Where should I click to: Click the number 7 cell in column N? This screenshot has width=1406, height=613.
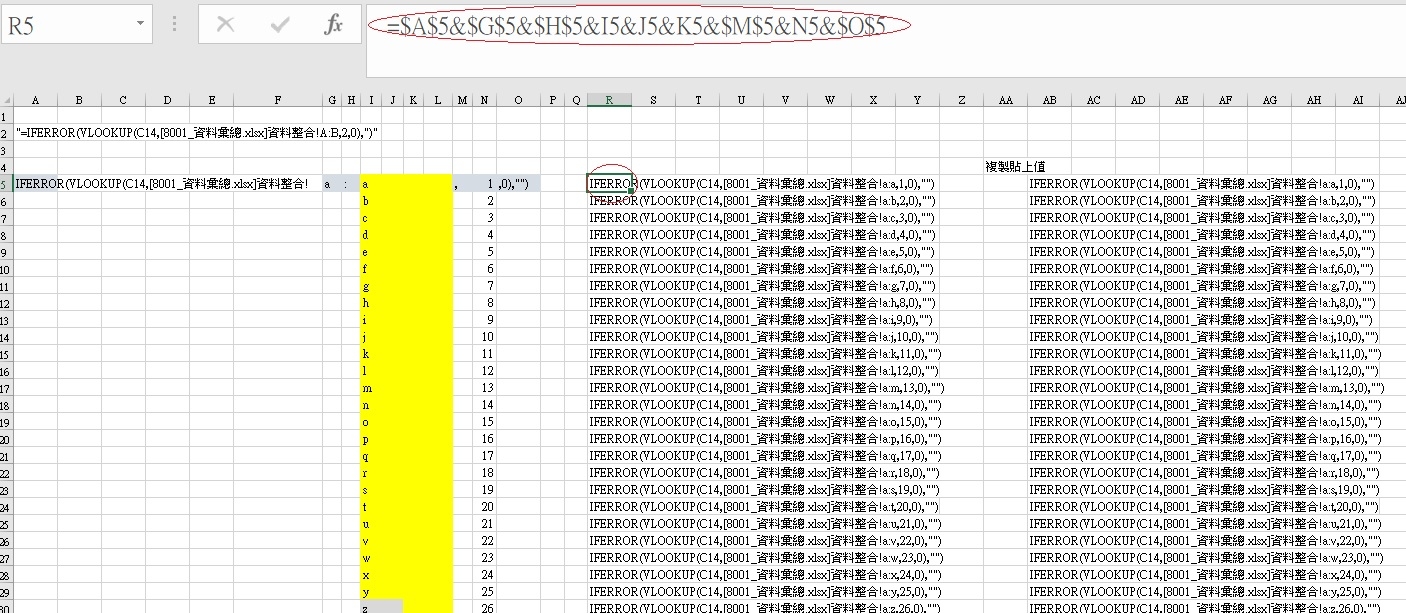point(484,286)
